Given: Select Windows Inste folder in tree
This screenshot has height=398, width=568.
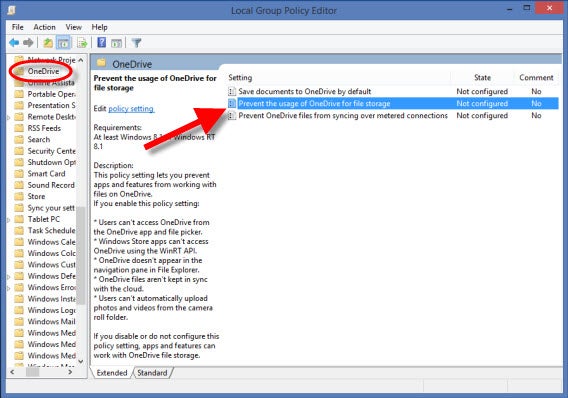Looking at the screenshot, I should tap(51, 299).
